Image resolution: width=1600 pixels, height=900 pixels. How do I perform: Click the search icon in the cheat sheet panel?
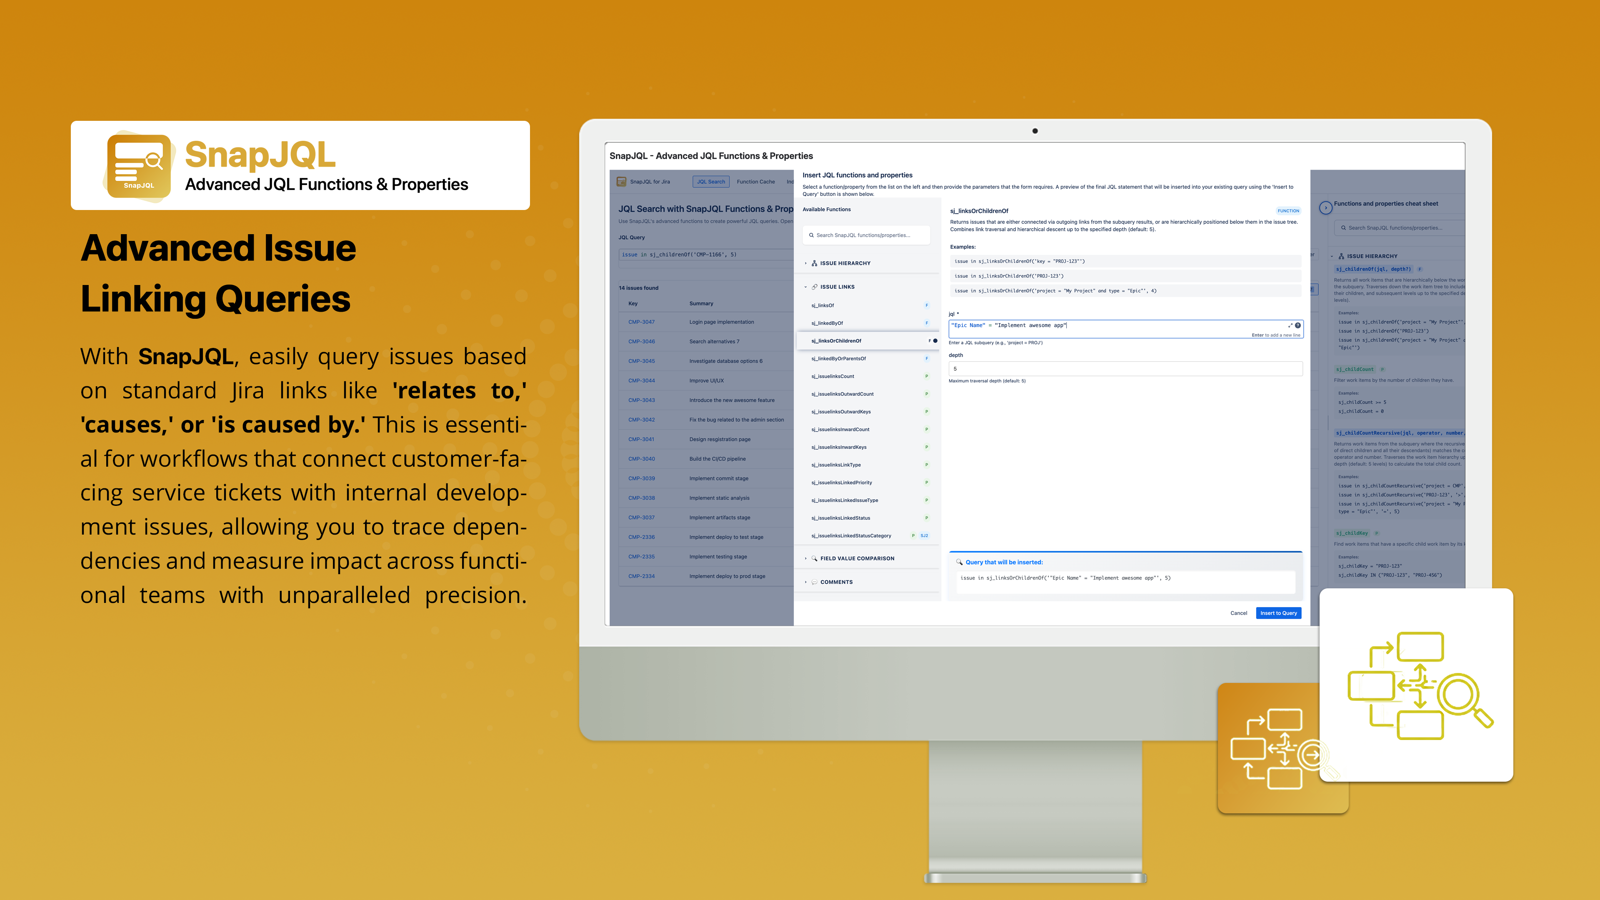pos(1344,227)
